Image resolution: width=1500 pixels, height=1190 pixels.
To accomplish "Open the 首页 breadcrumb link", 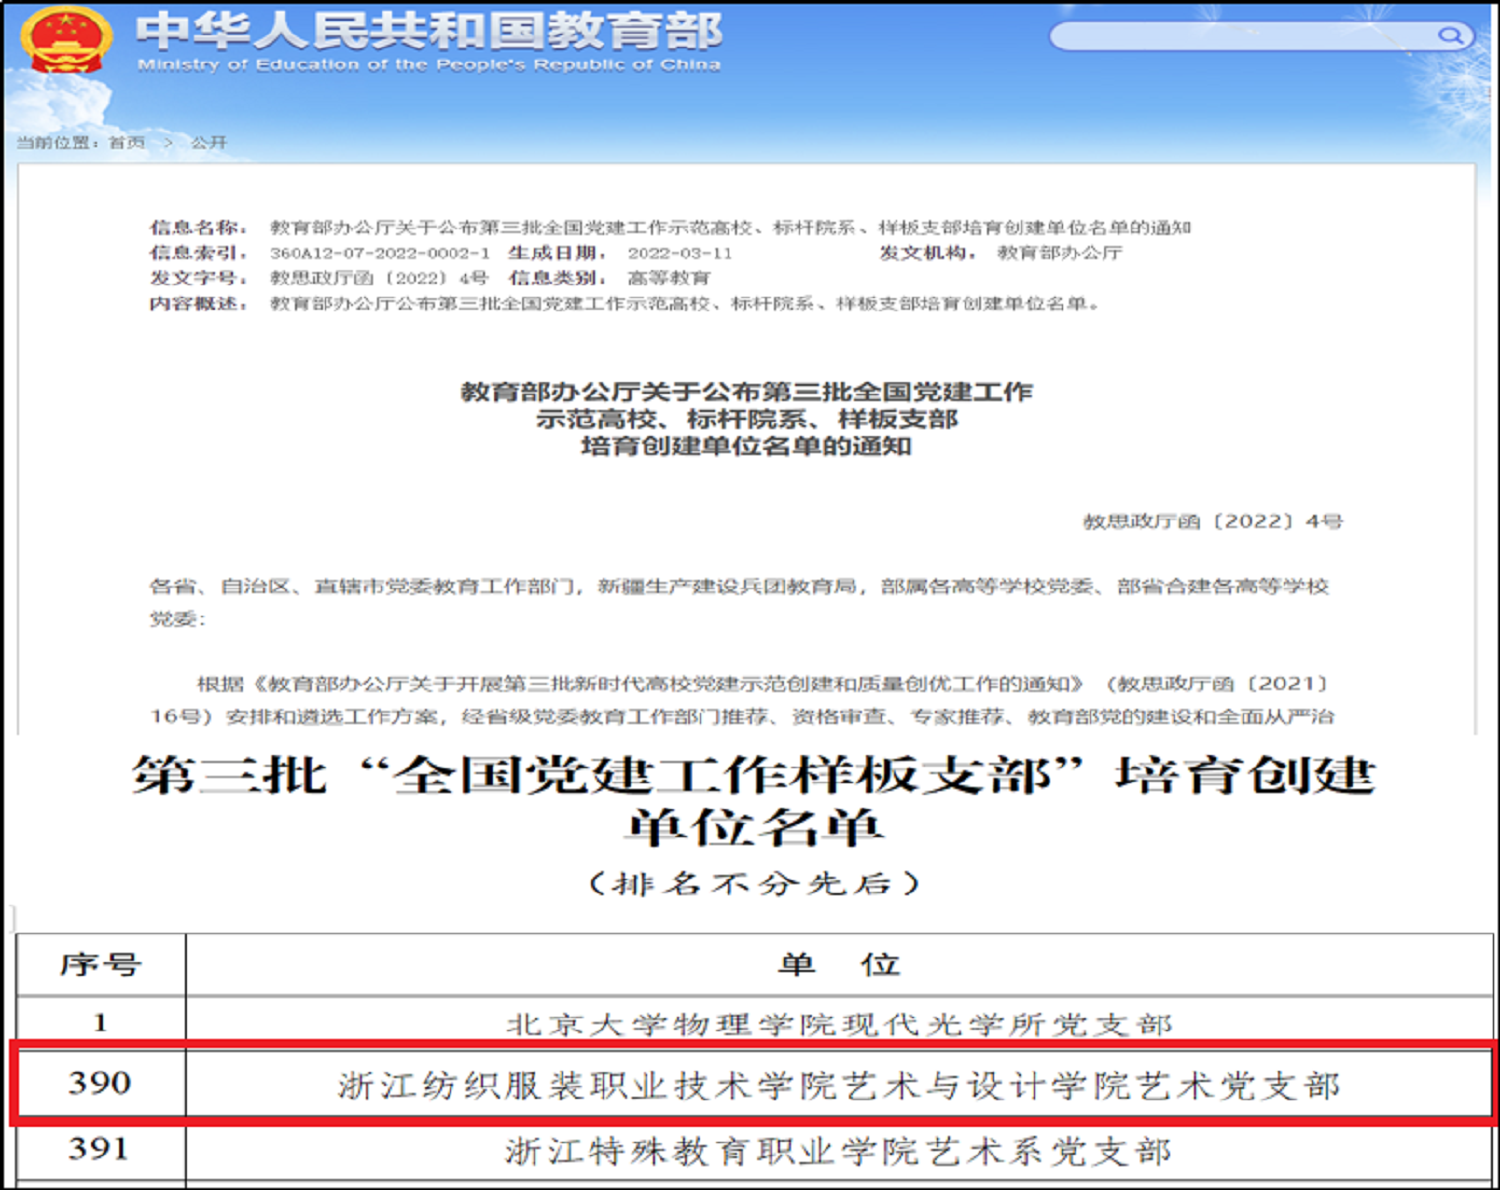I will point(127,143).
